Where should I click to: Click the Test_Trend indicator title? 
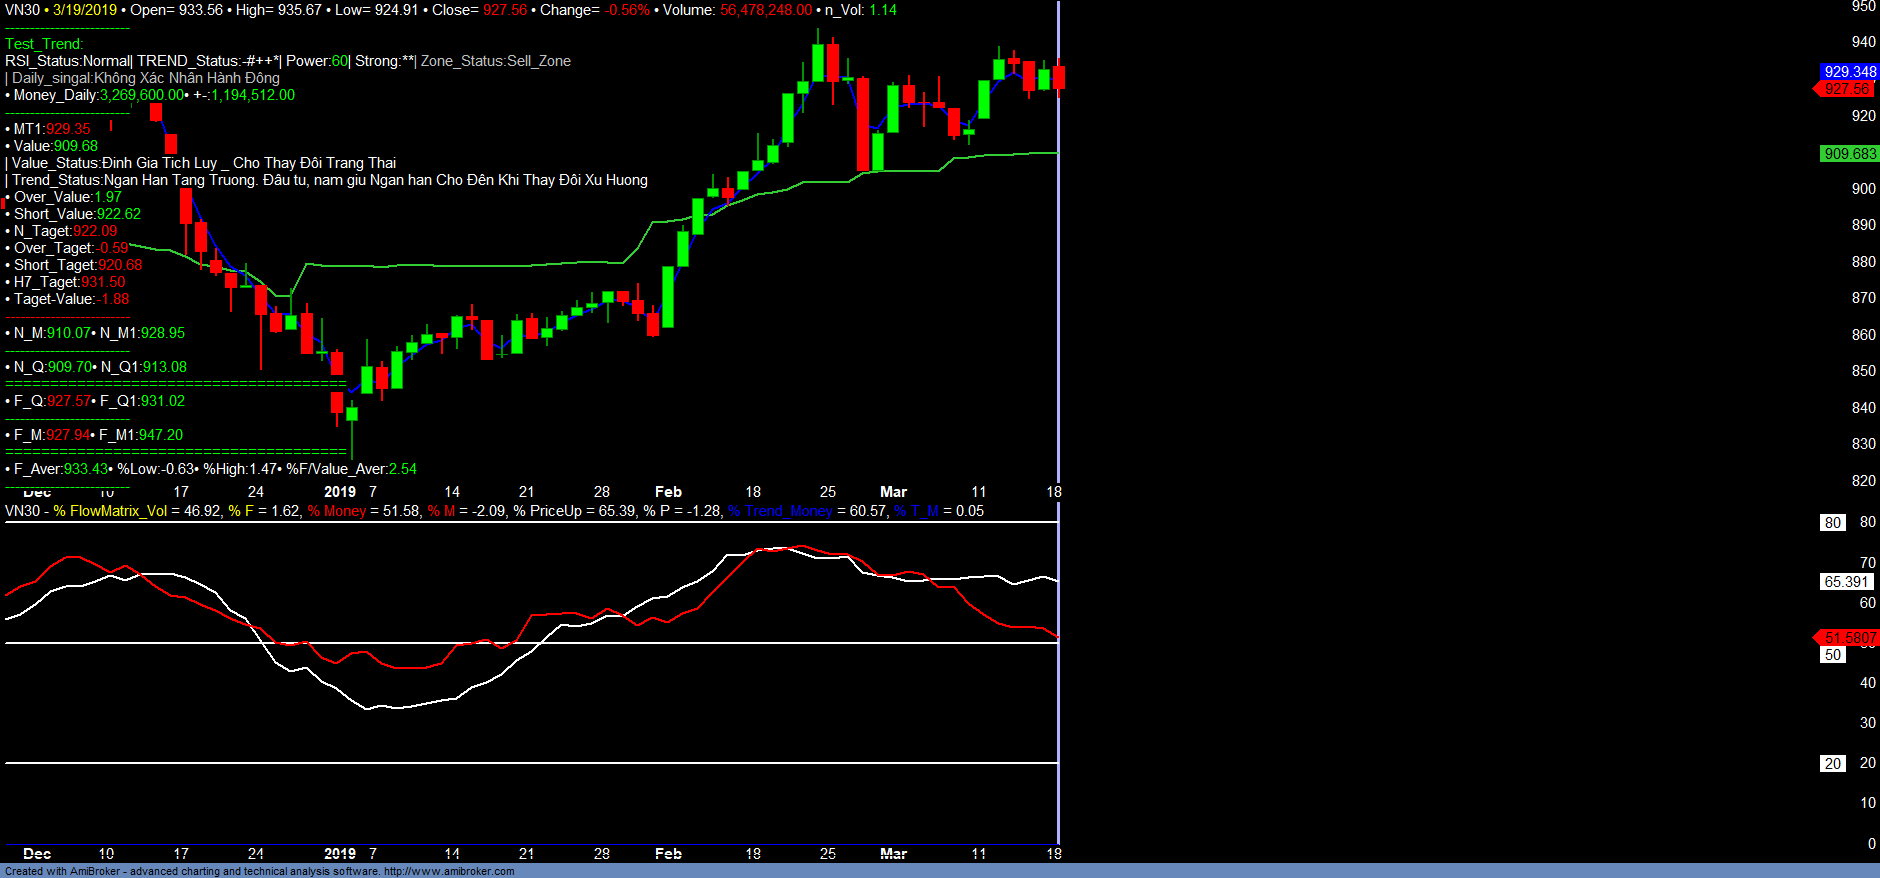tap(44, 44)
